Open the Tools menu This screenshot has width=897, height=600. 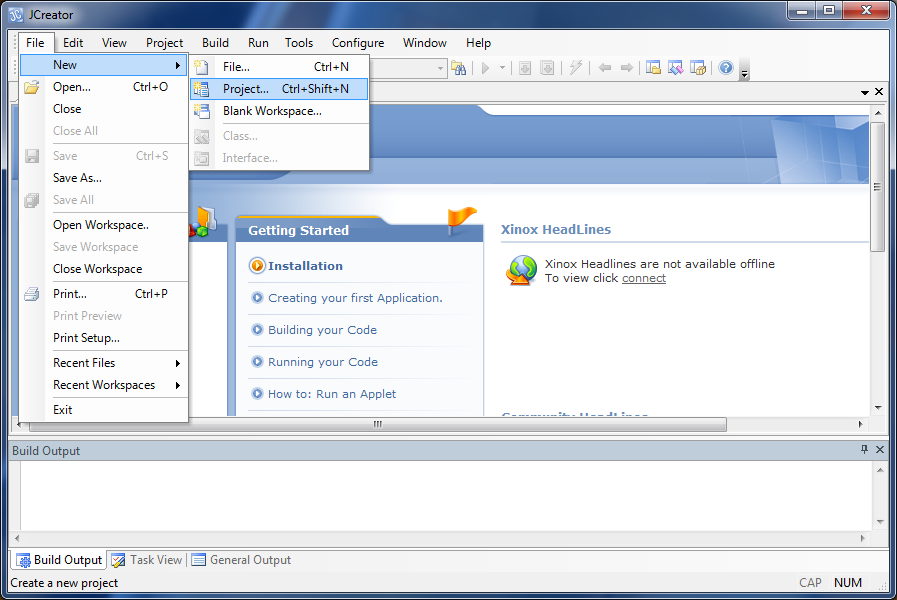click(x=299, y=43)
